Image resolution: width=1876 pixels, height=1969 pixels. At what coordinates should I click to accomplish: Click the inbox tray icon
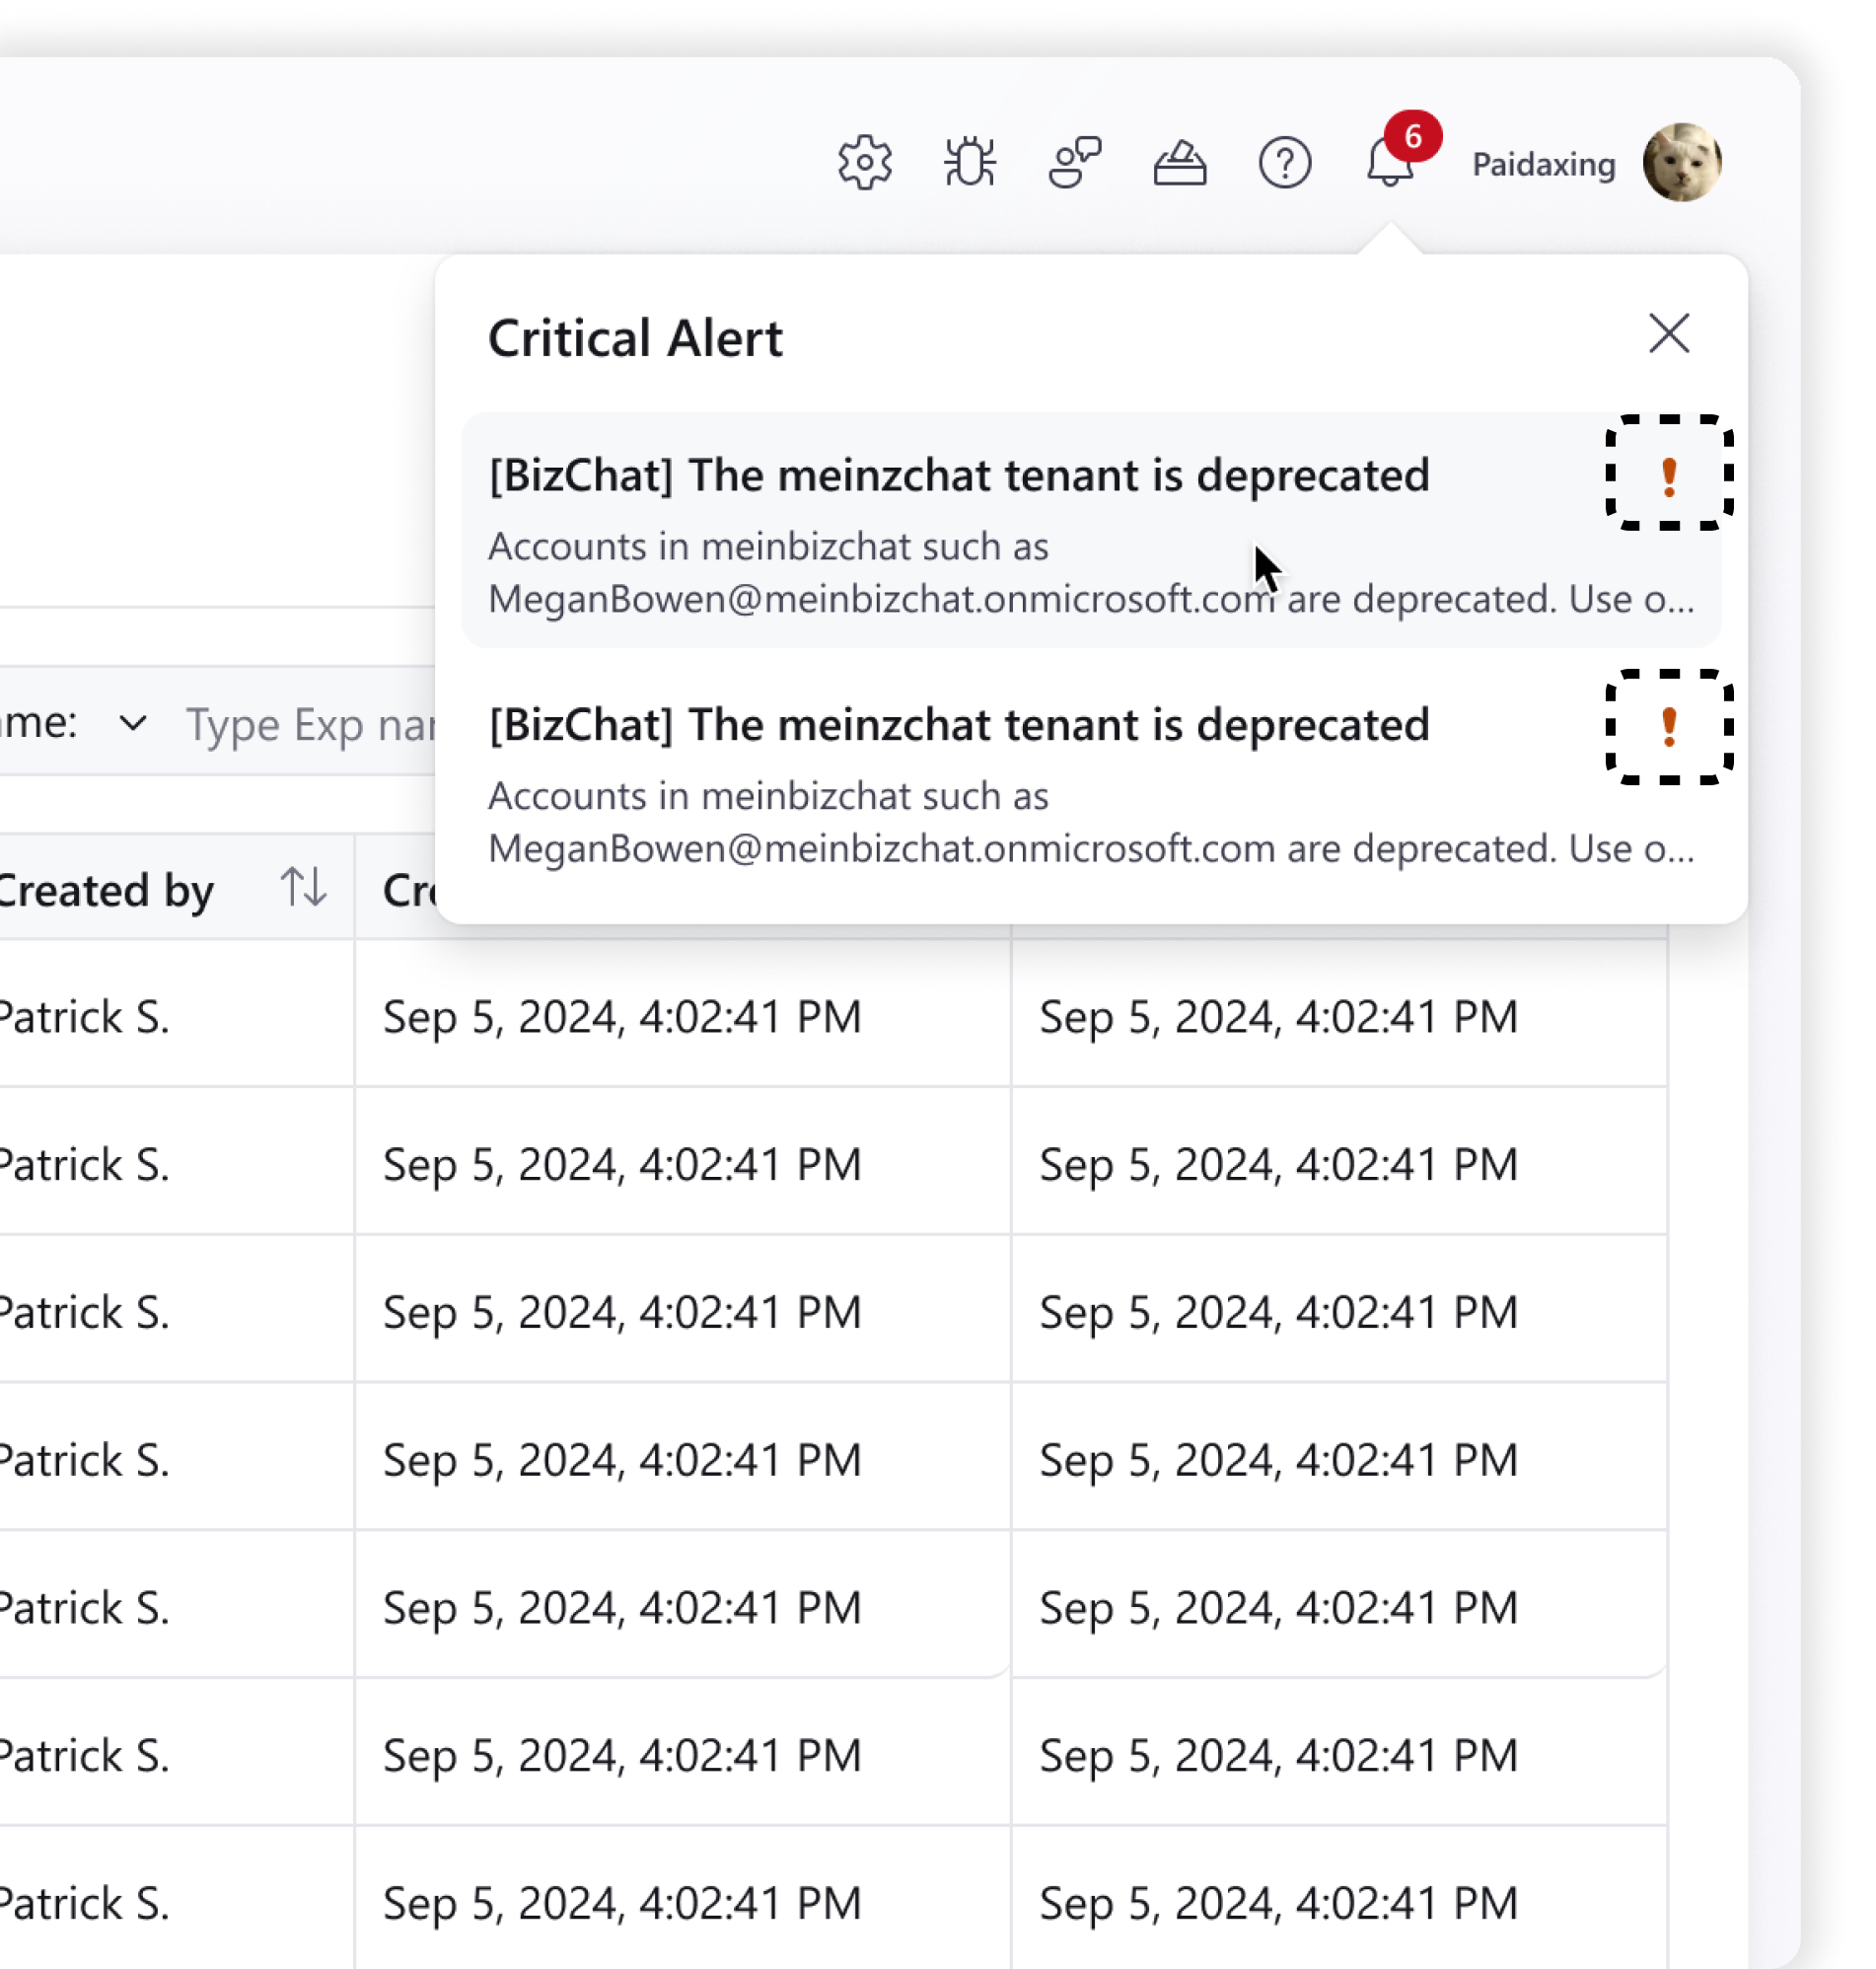point(1179,164)
